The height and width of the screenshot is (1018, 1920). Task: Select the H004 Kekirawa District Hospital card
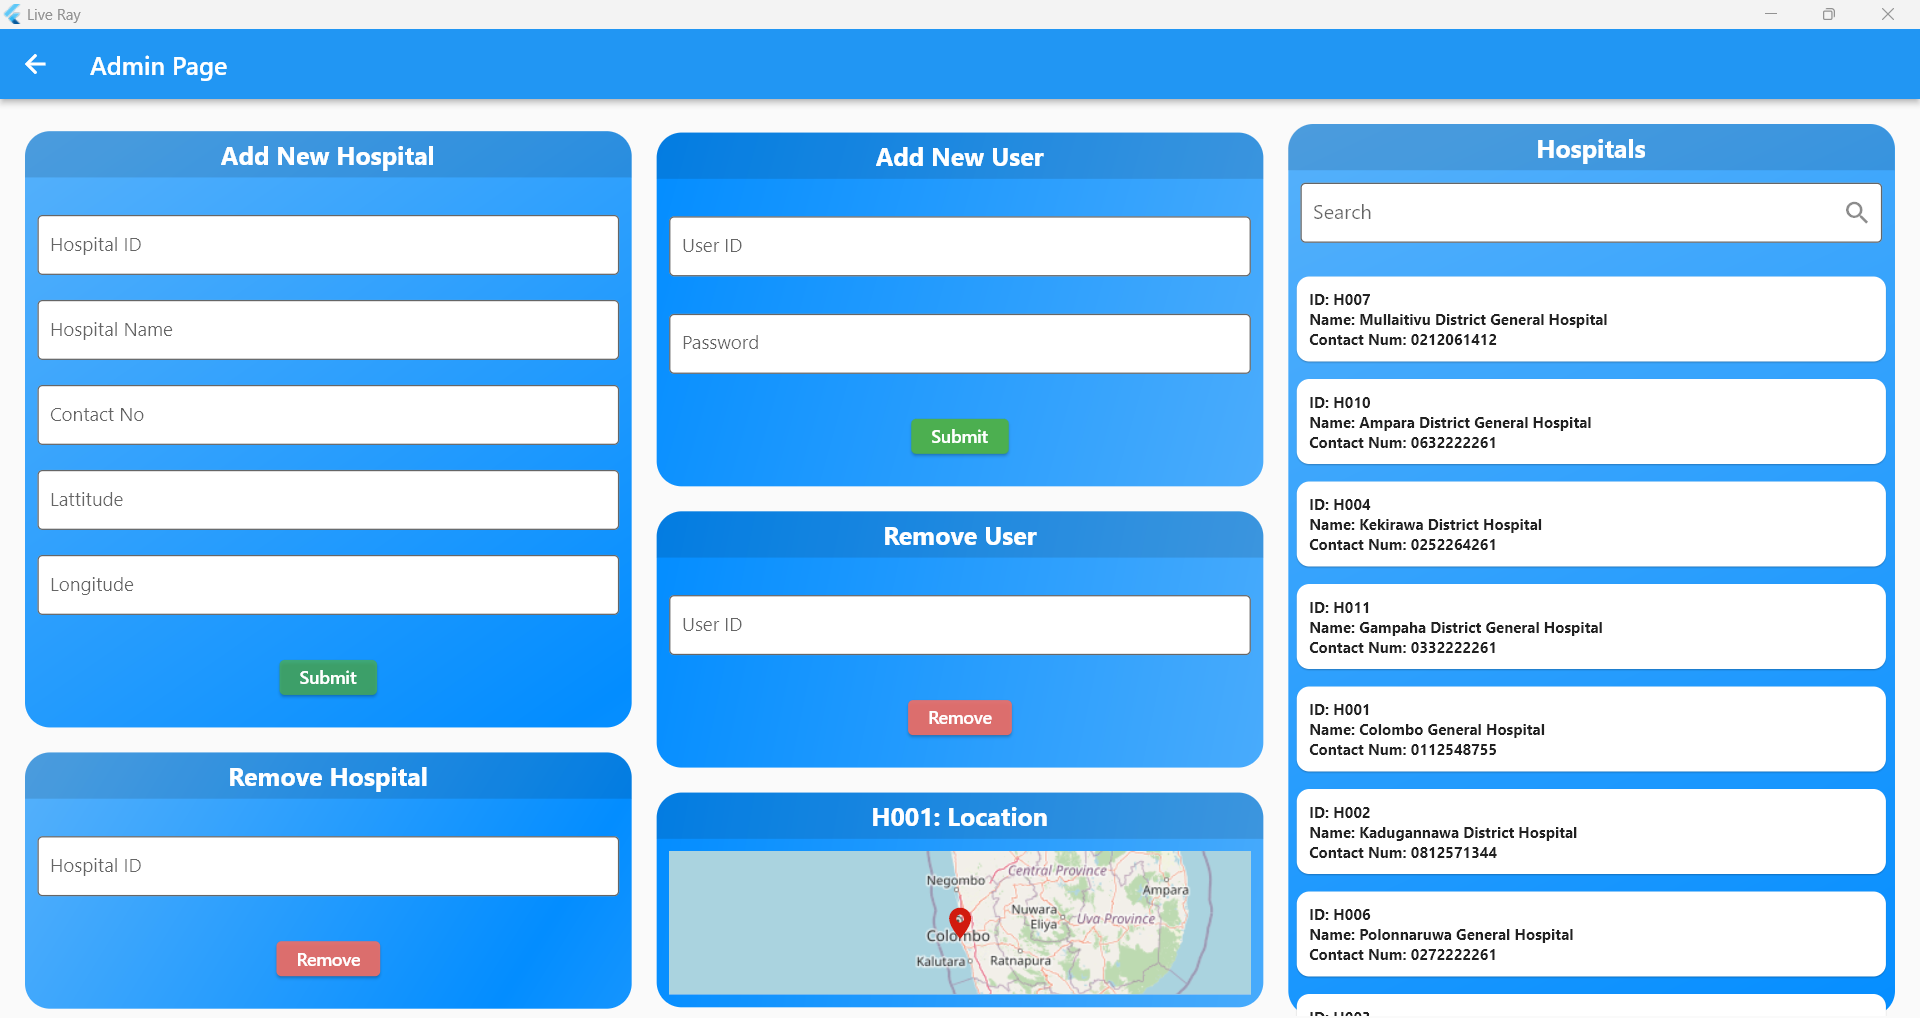point(1591,524)
